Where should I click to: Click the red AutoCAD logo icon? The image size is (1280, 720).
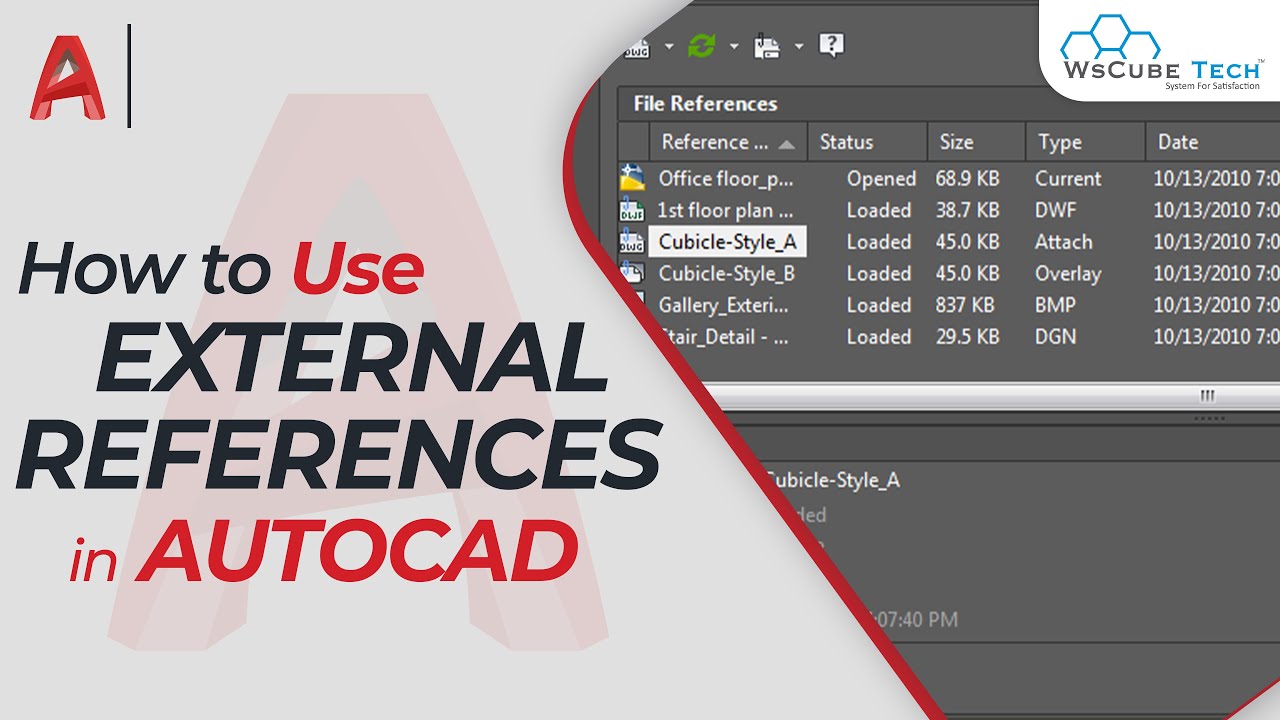pyautogui.click(x=68, y=78)
